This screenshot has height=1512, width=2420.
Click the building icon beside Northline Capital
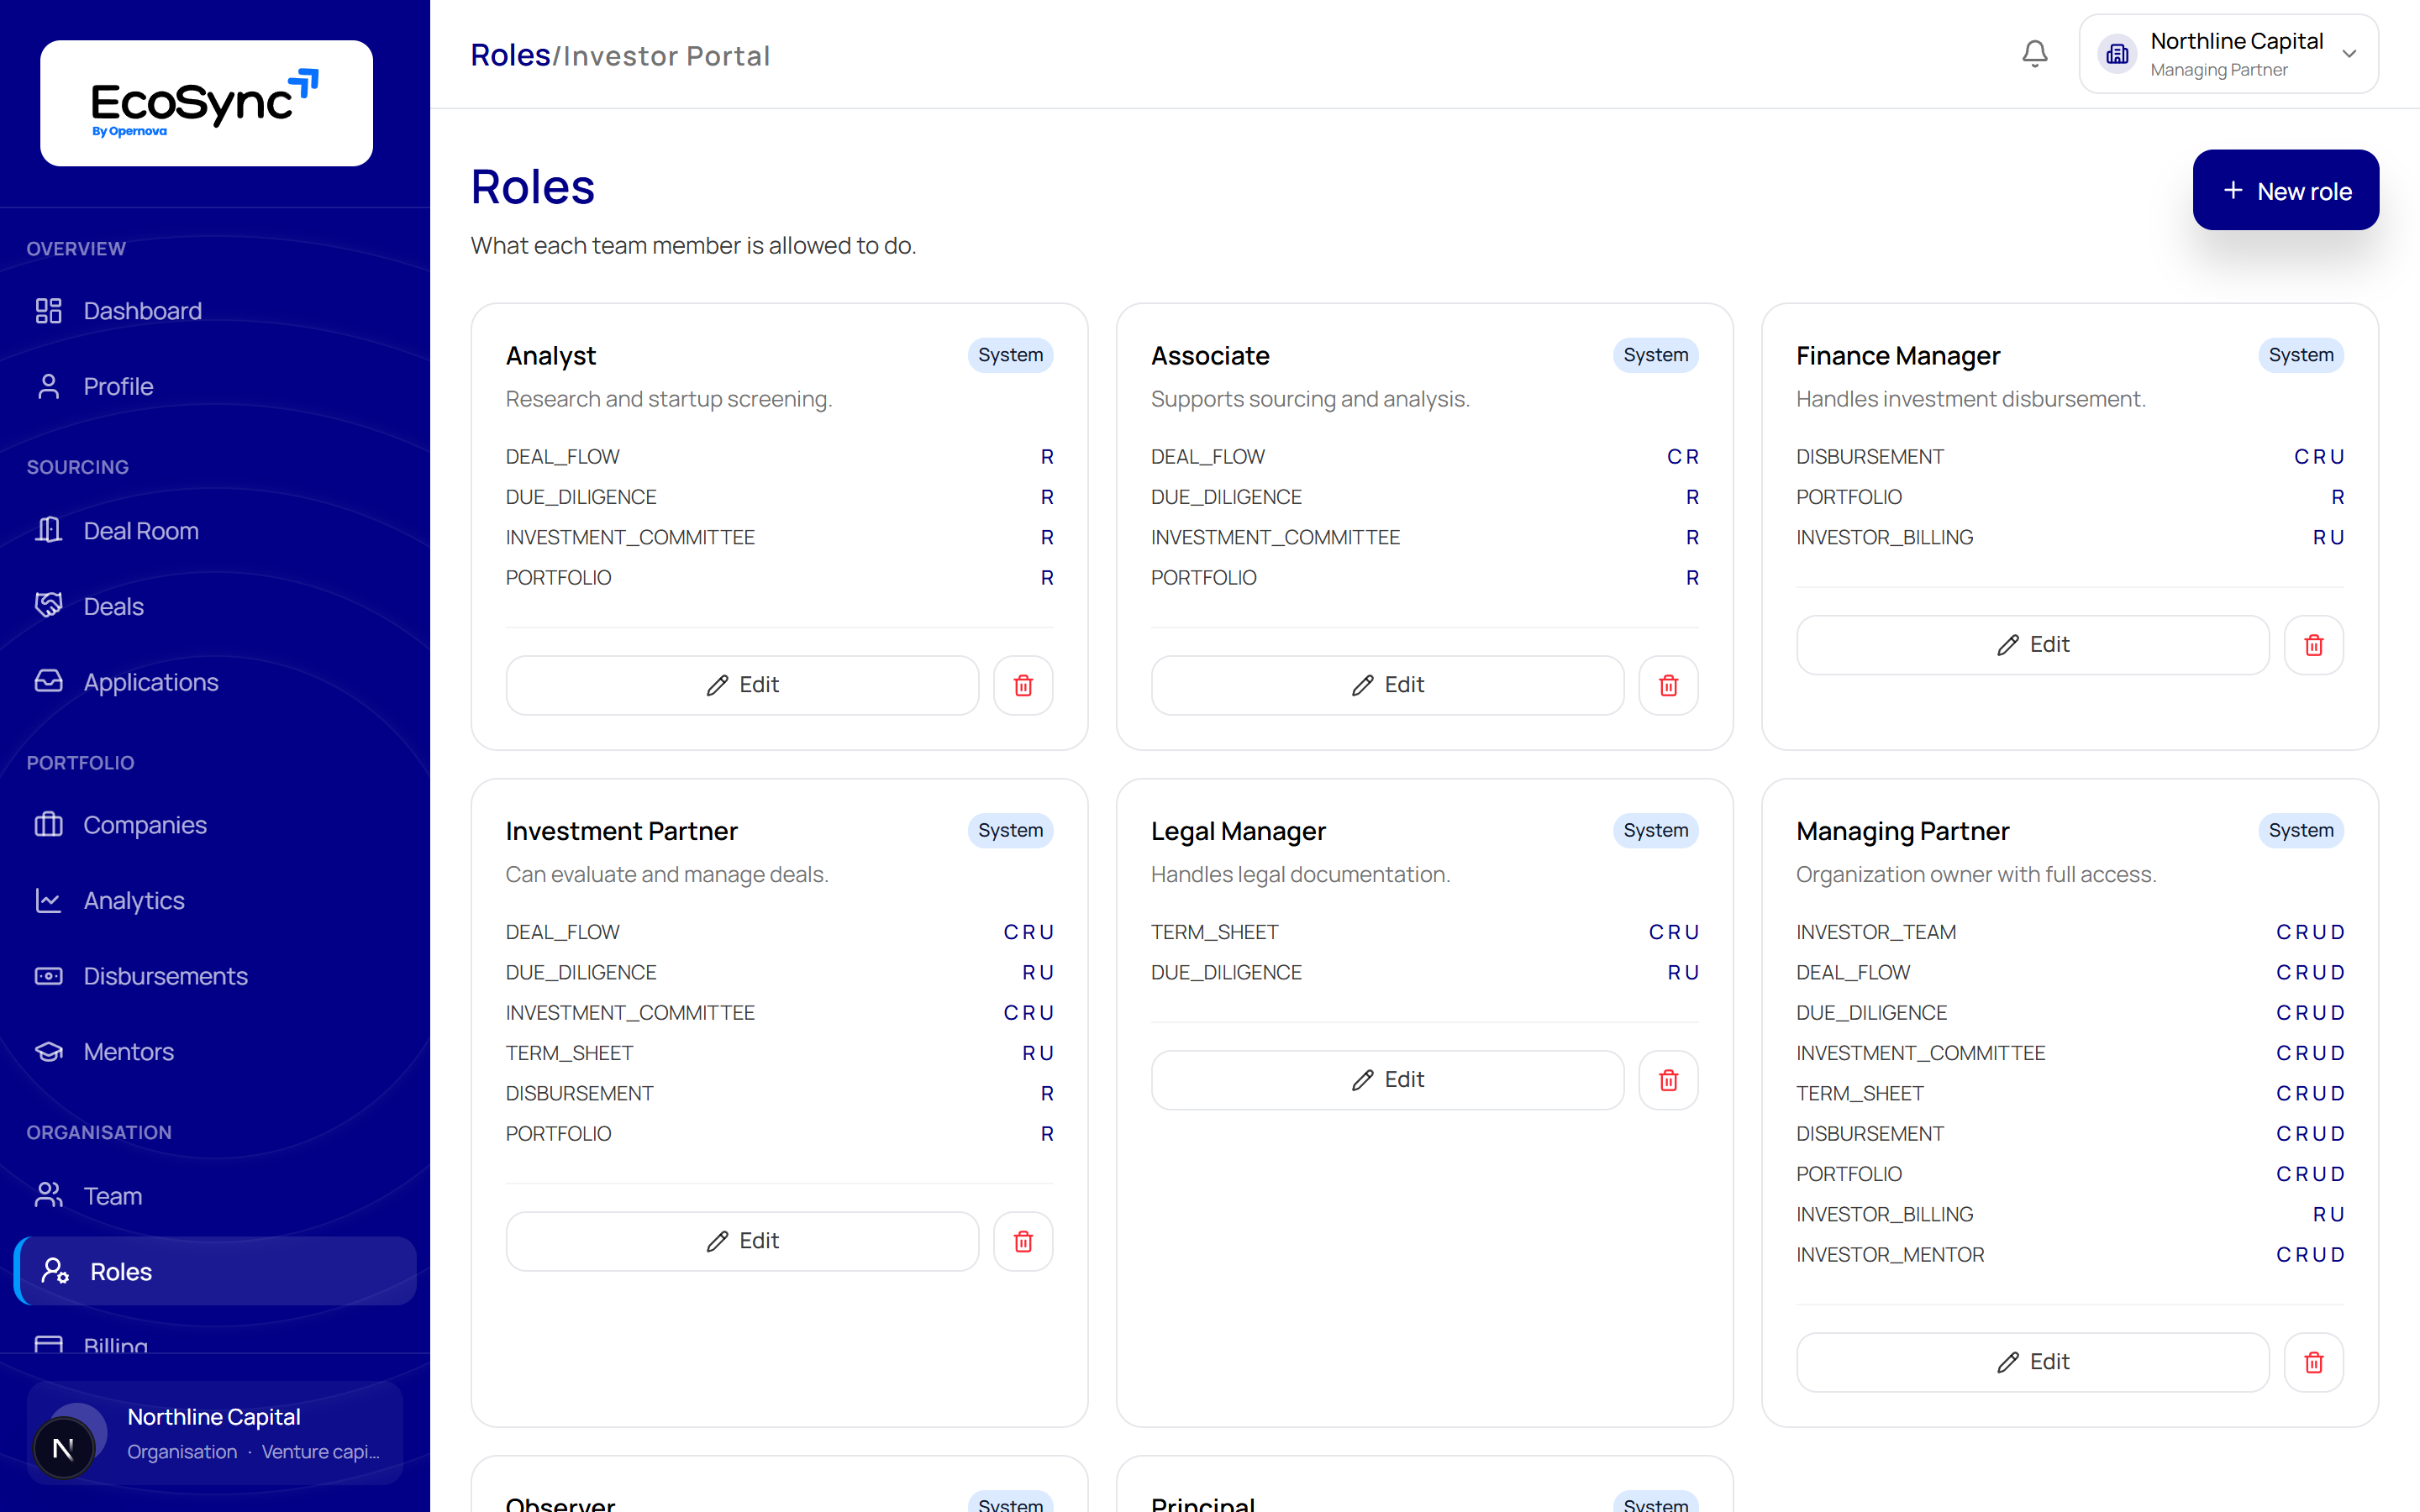click(2117, 54)
